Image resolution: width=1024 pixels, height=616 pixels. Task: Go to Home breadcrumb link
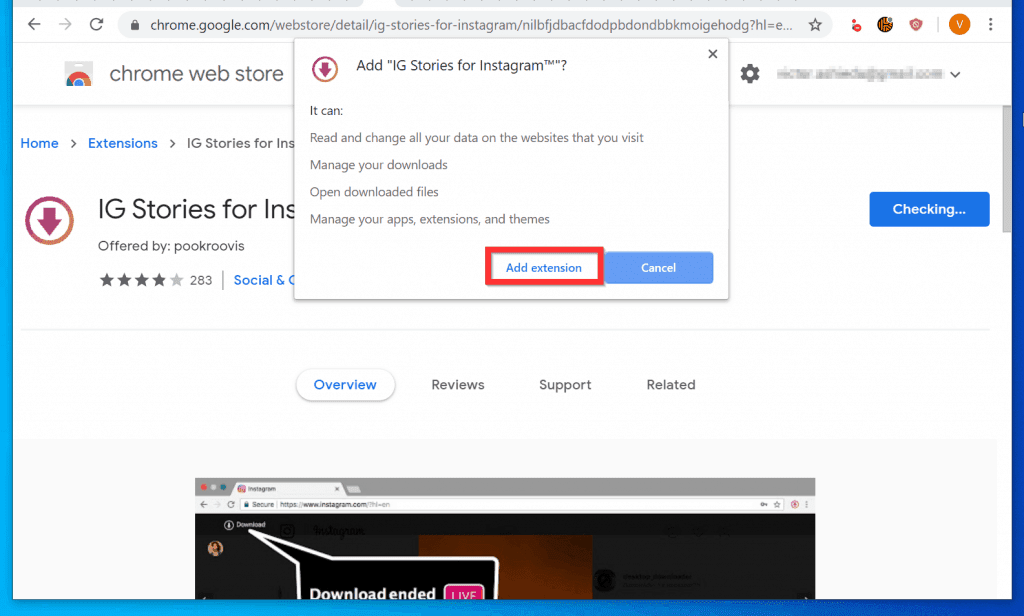(x=39, y=143)
